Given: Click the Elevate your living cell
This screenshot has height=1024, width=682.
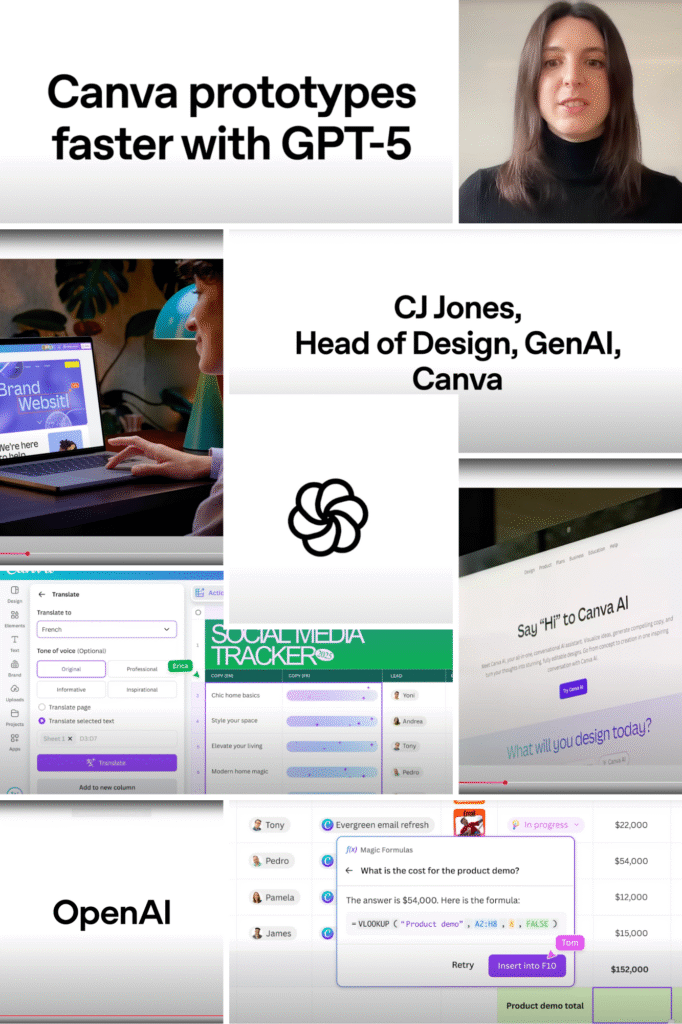Looking at the screenshot, I should click(244, 746).
